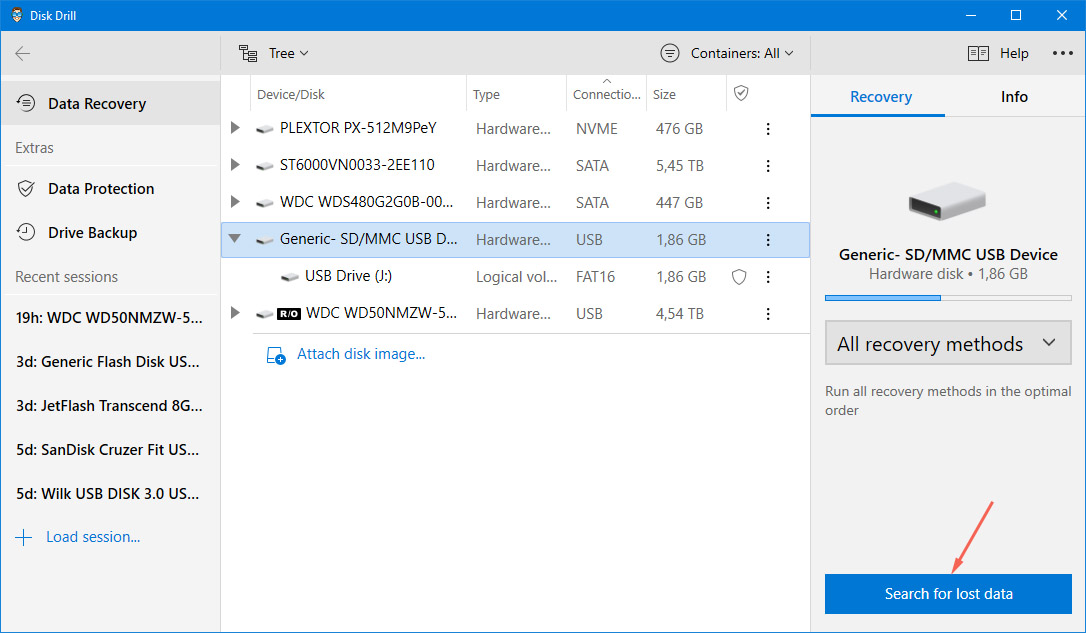The width and height of the screenshot is (1086, 633).
Task: Open recent session 19h: WDC WD50NMZW
Action: 109,318
